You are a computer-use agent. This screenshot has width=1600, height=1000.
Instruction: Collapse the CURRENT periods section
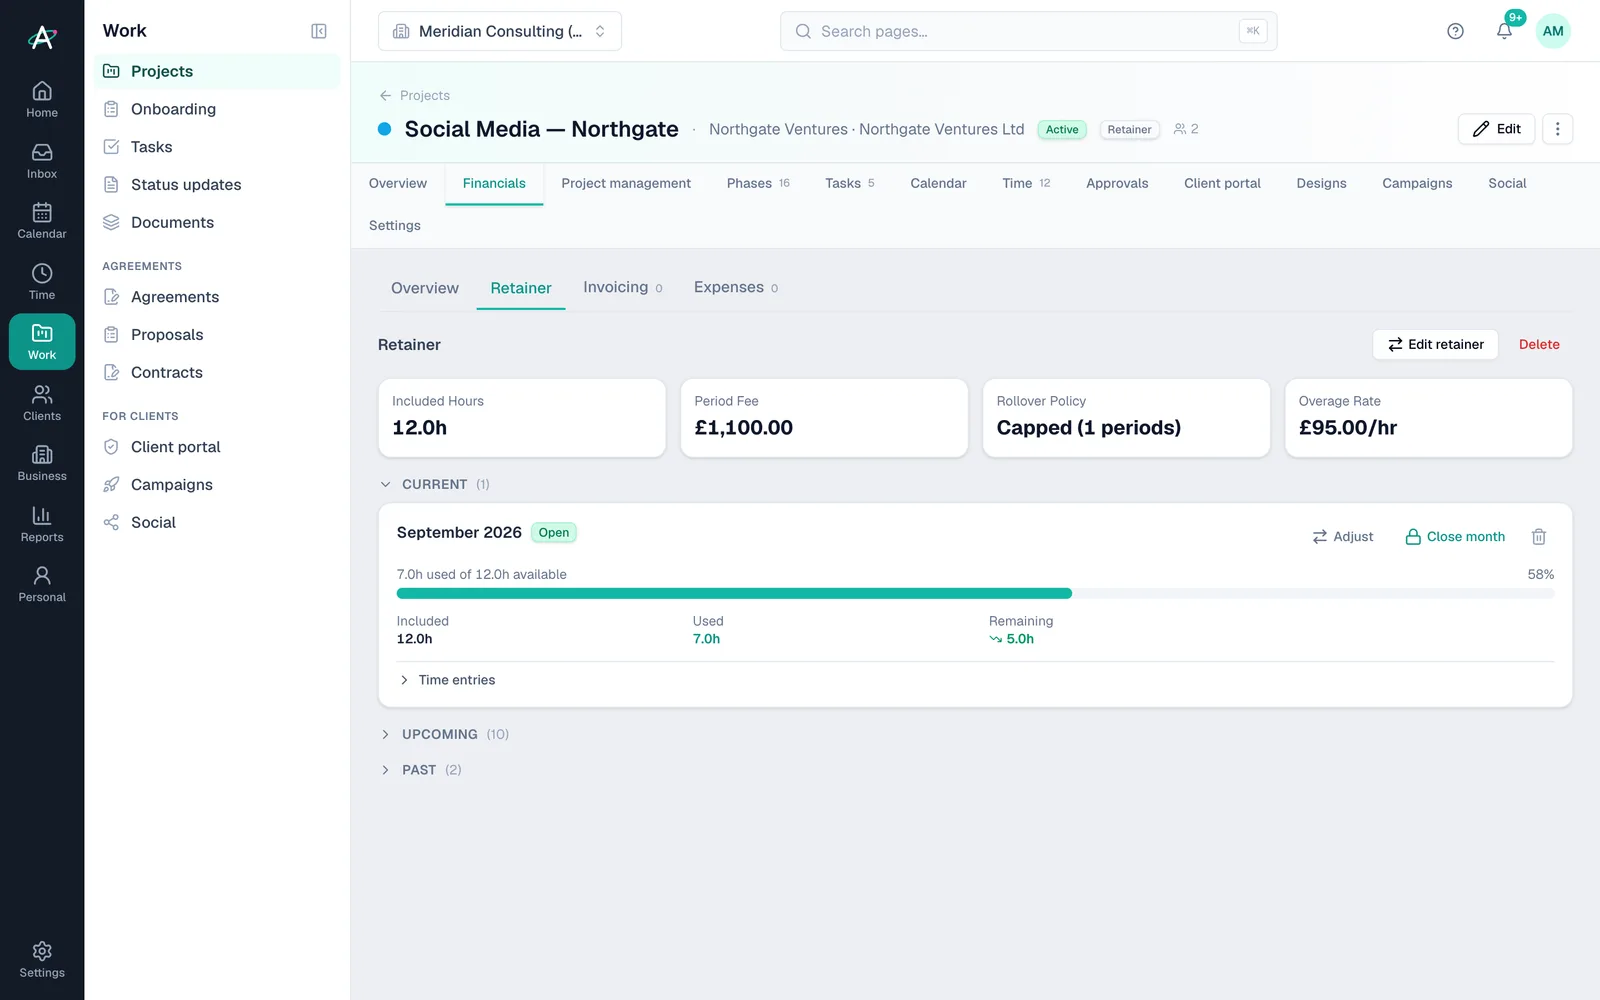point(436,484)
